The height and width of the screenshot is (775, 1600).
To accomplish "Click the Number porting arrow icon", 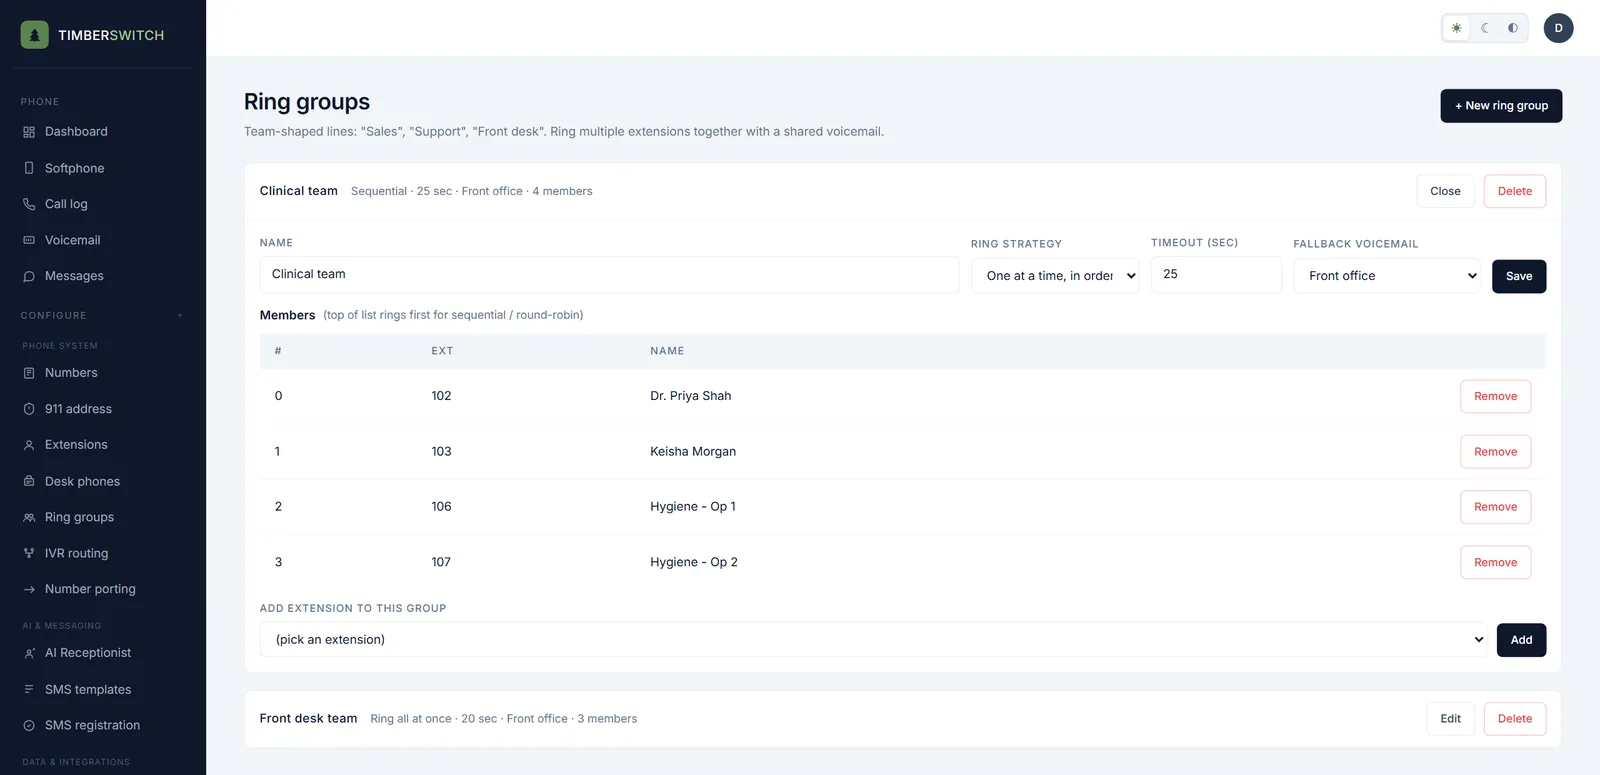I will 29,589.
